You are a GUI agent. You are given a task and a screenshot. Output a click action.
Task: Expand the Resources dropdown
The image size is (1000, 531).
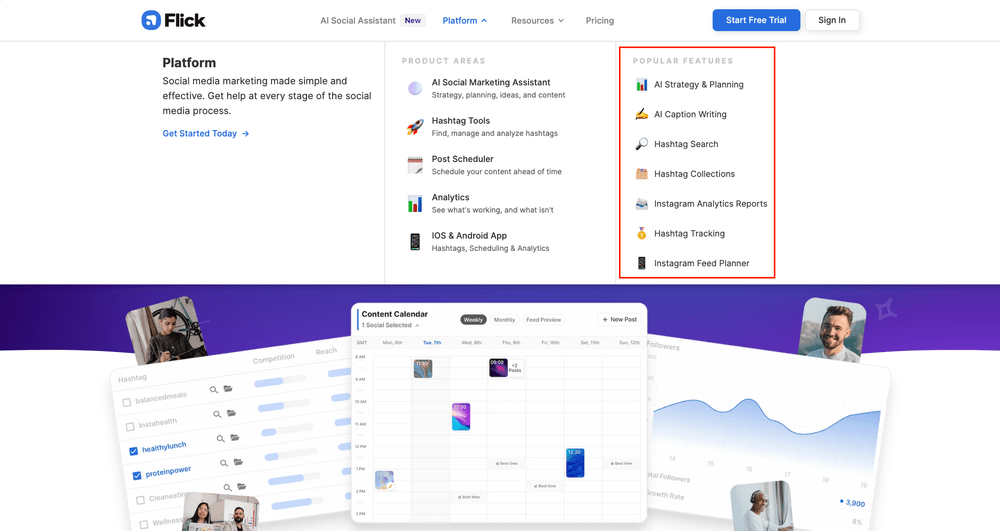[x=537, y=20]
